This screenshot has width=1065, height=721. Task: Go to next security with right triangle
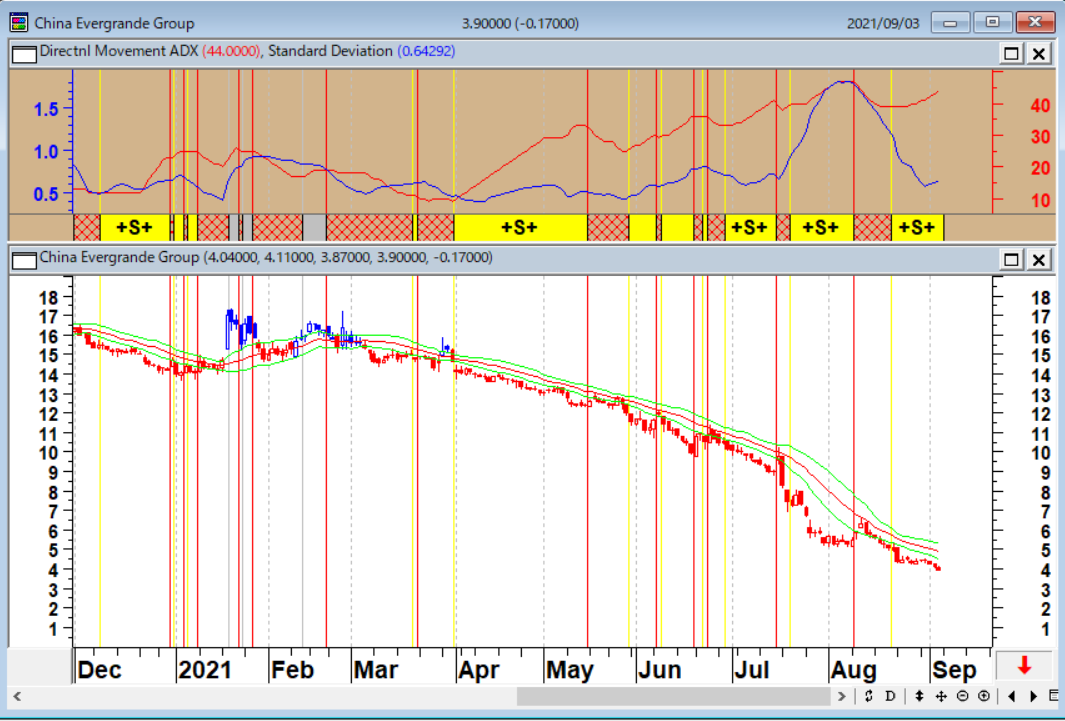pyautogui.click(x=1034, y=696)
